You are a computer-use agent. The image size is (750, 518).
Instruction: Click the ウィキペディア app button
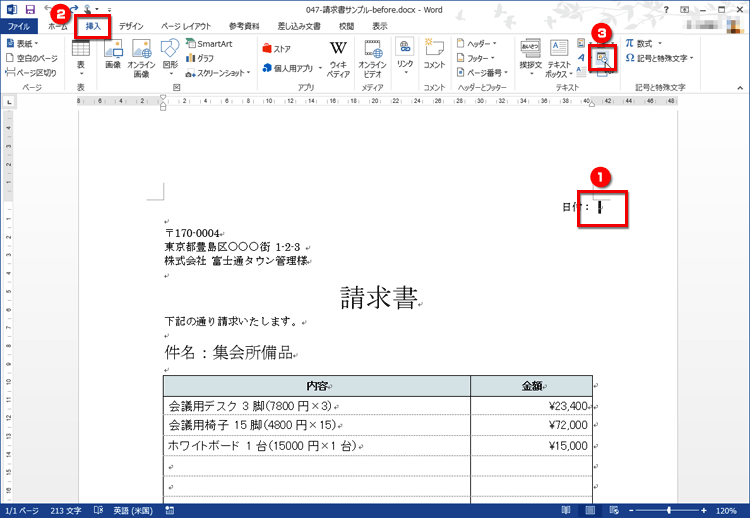pos(338,59)
